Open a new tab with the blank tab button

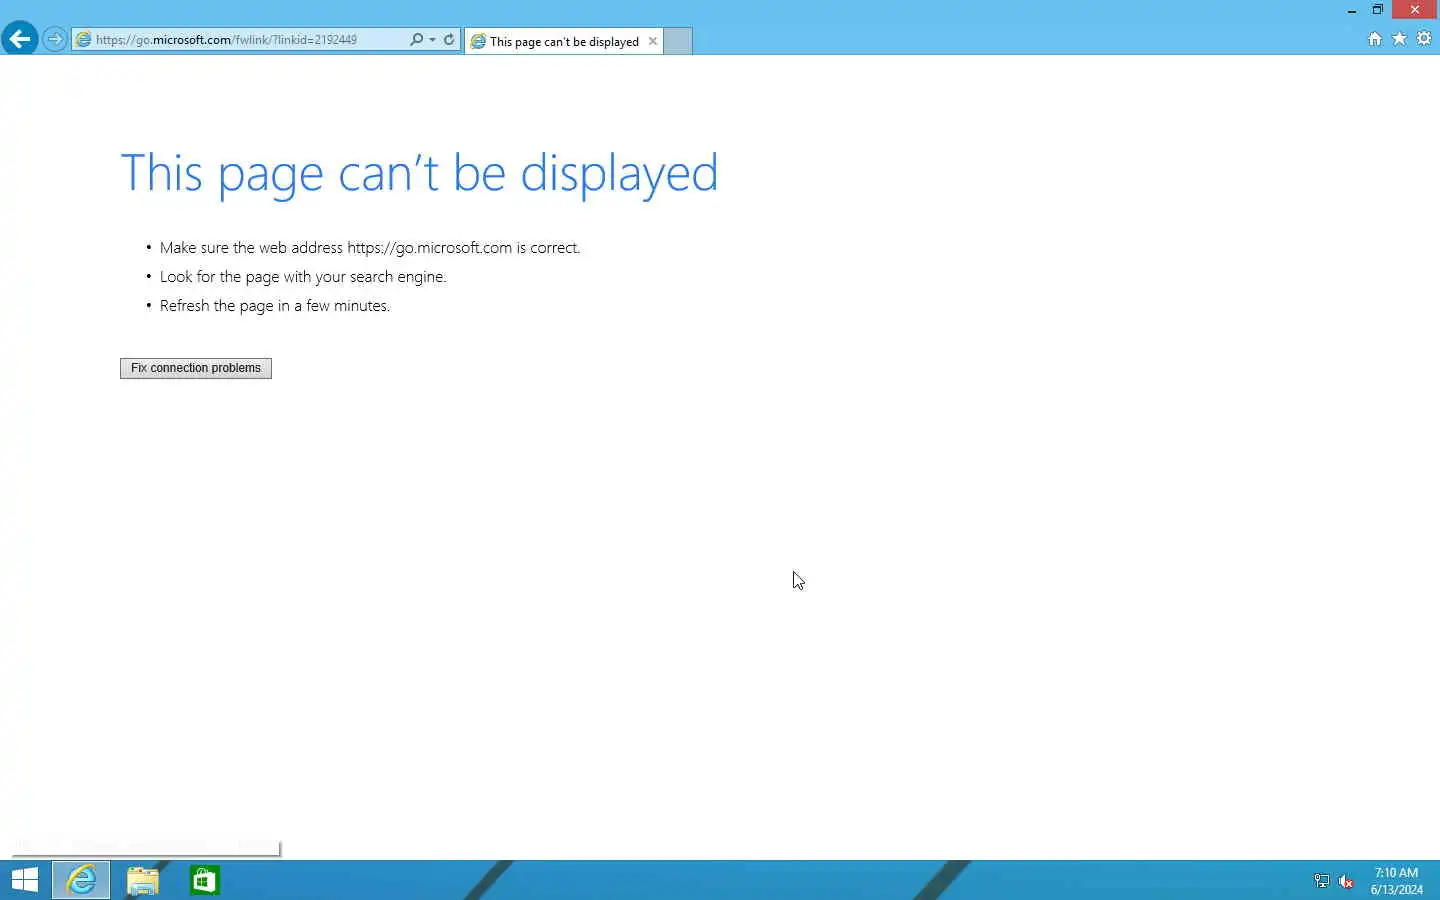pyautogui.click(x=678, y=41)
